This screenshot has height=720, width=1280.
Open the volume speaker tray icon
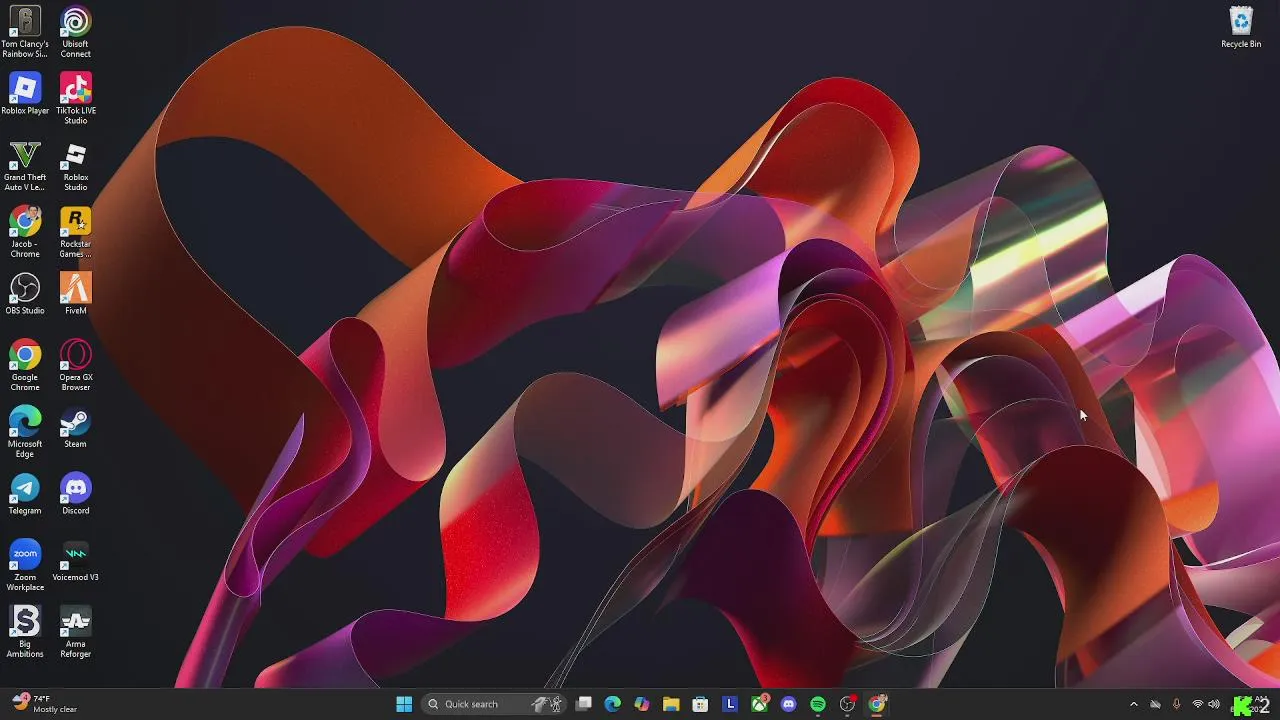point(1214,704)
